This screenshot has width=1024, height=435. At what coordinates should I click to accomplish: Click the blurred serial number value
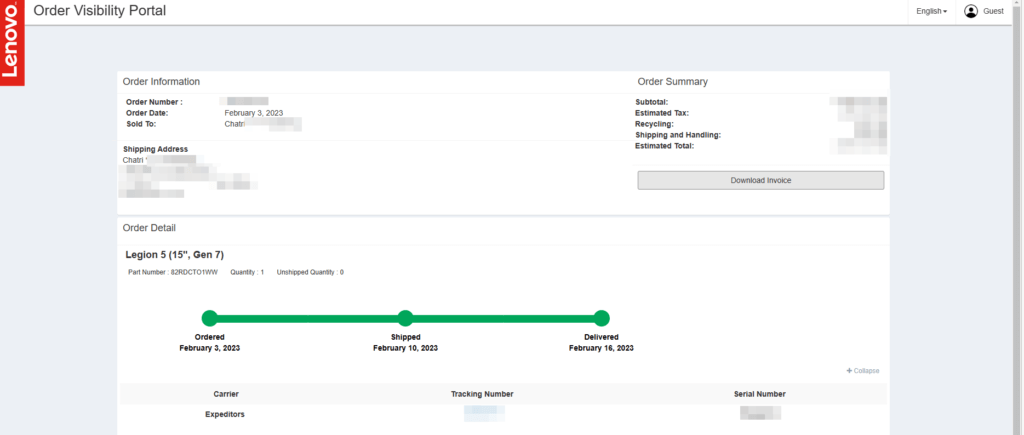pyautogui.click(x=760, y=413)
